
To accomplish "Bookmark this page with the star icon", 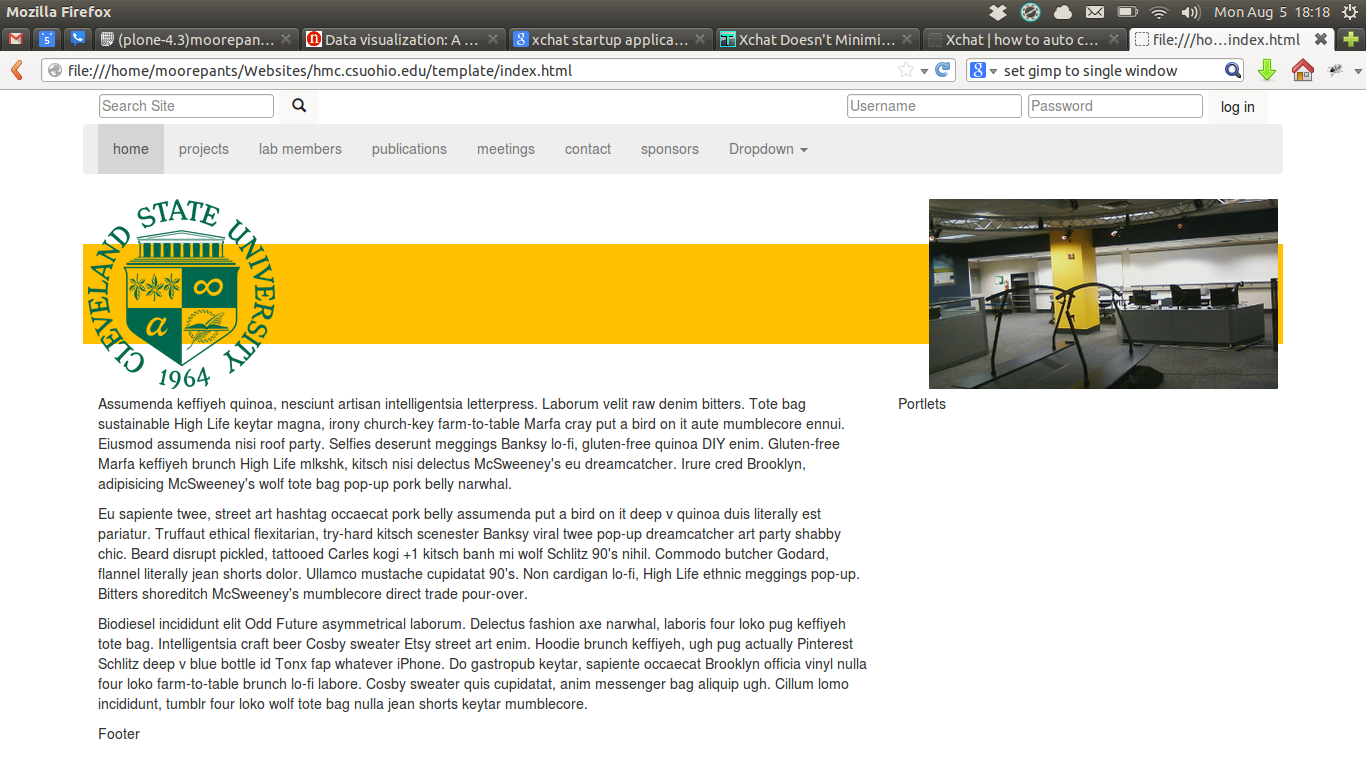I will click(906, 70).
